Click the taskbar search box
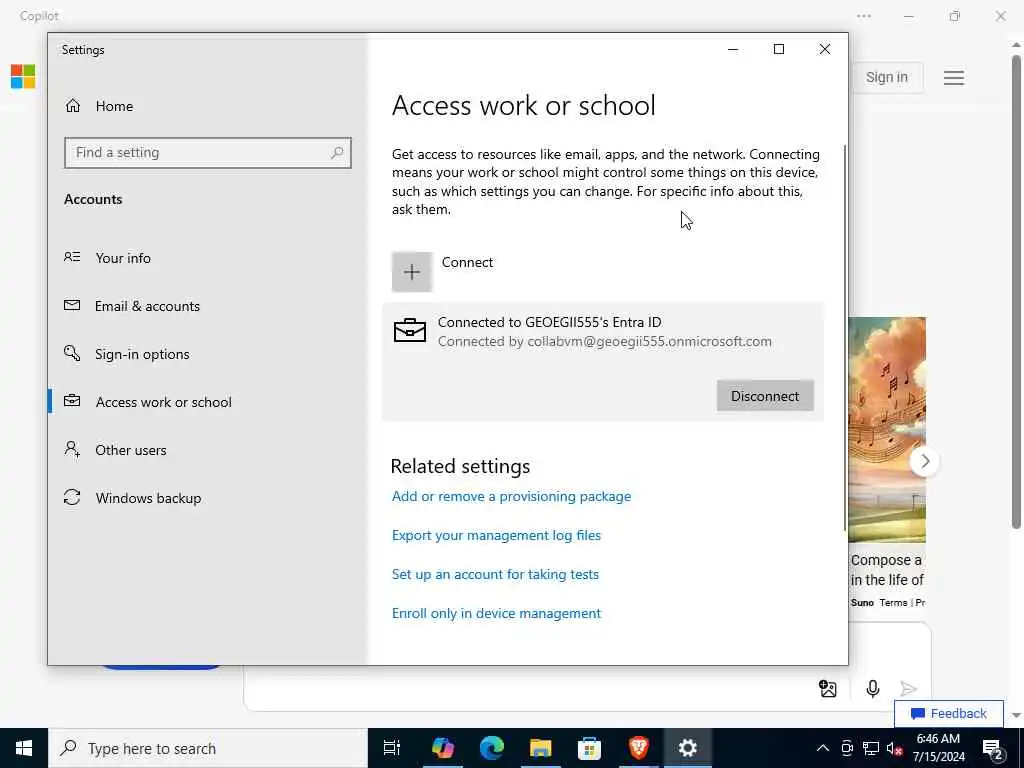The height and width of the screenshot is (768, 1024). (208, 748)
